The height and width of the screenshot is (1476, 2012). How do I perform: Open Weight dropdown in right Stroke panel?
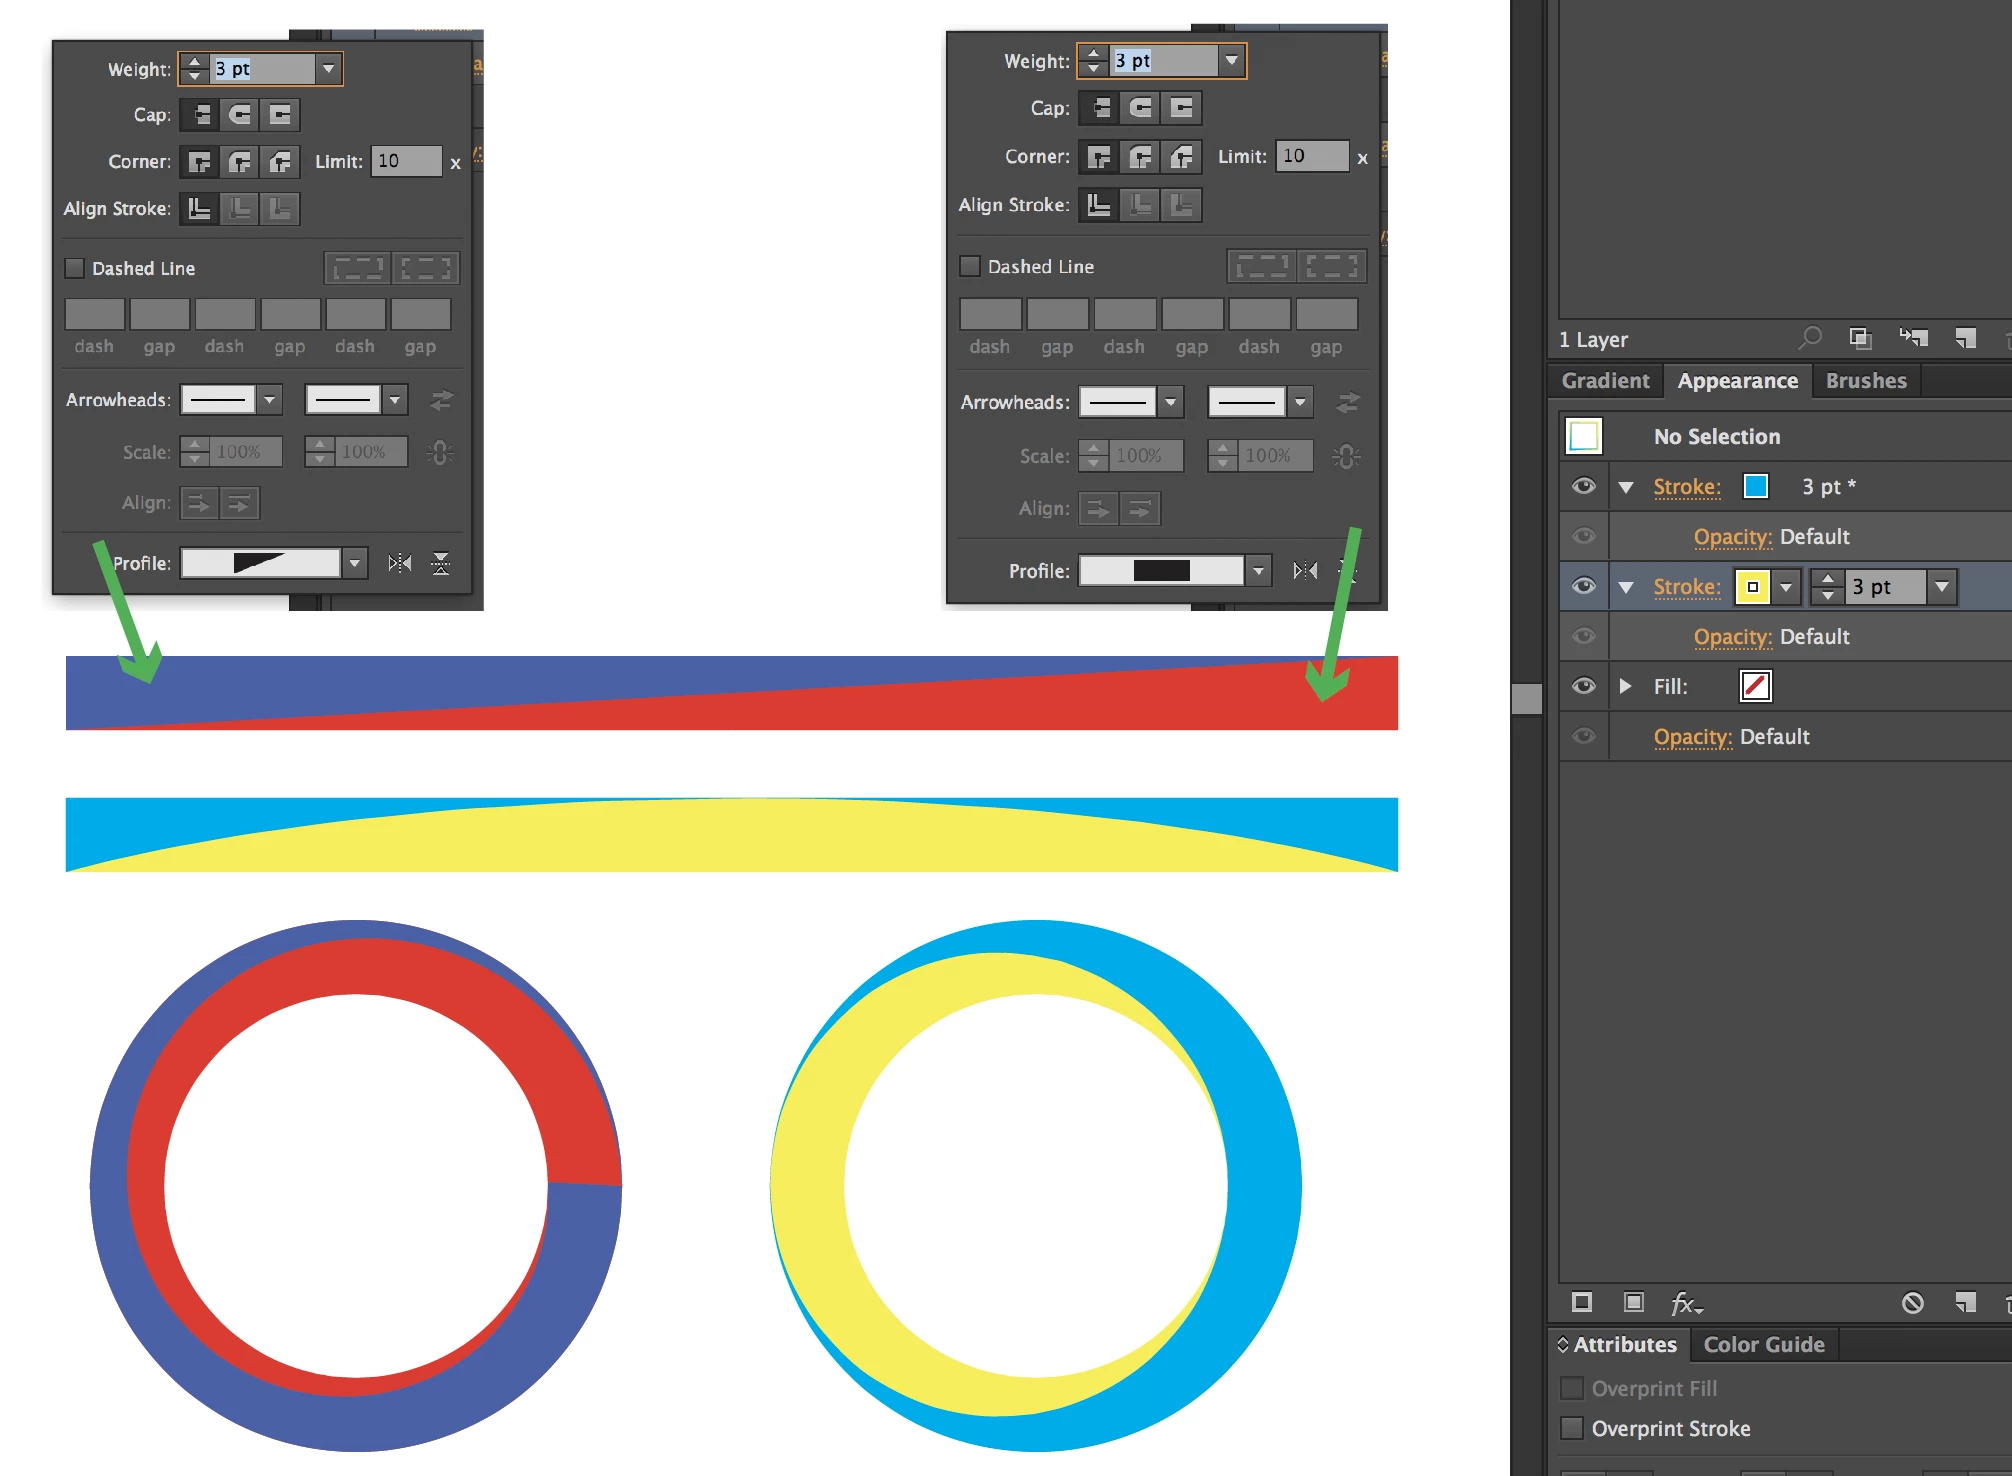(1232, 61)
